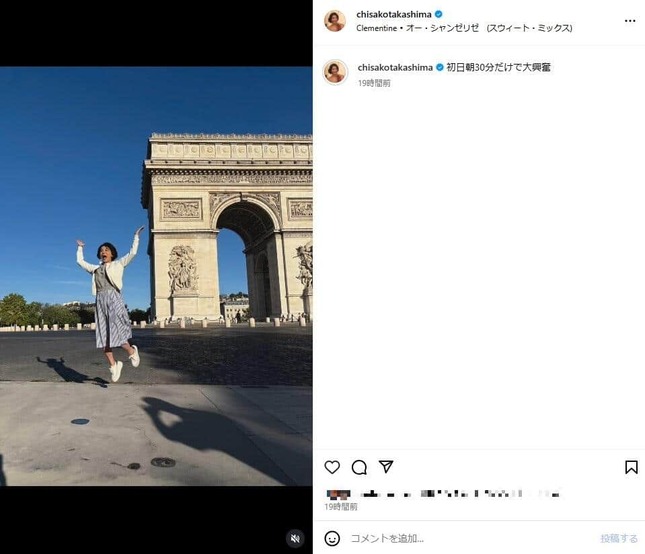Click the Arc de Triomphe video

pos(156,276)
